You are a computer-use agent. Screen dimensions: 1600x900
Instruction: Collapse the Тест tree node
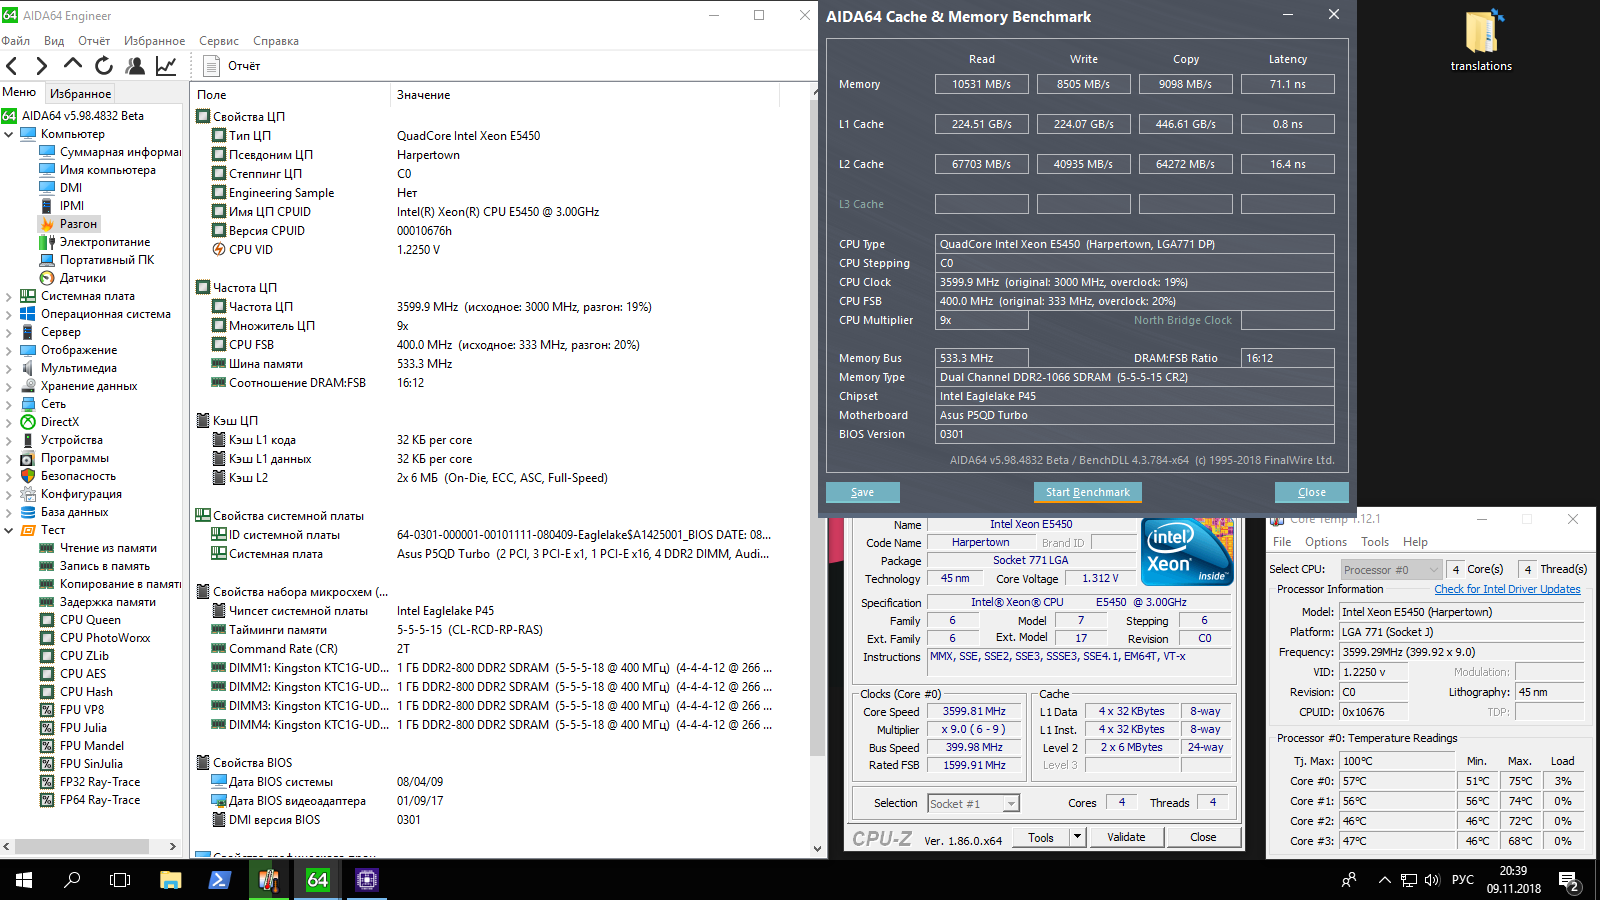(9, 530)
